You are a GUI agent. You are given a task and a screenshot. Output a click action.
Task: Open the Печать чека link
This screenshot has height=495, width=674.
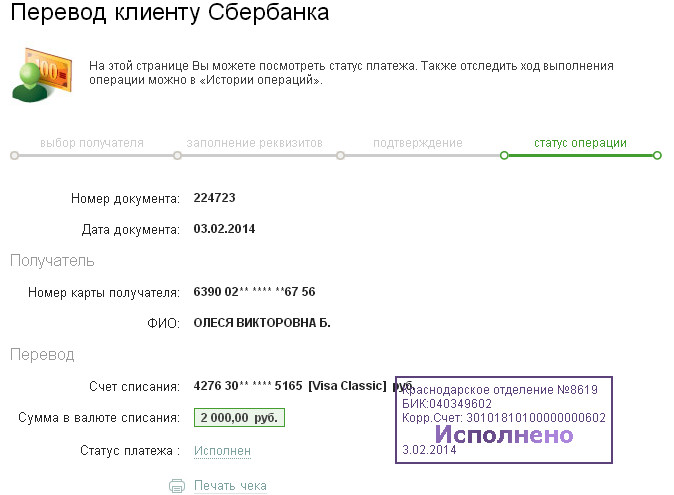coord(230,486)
